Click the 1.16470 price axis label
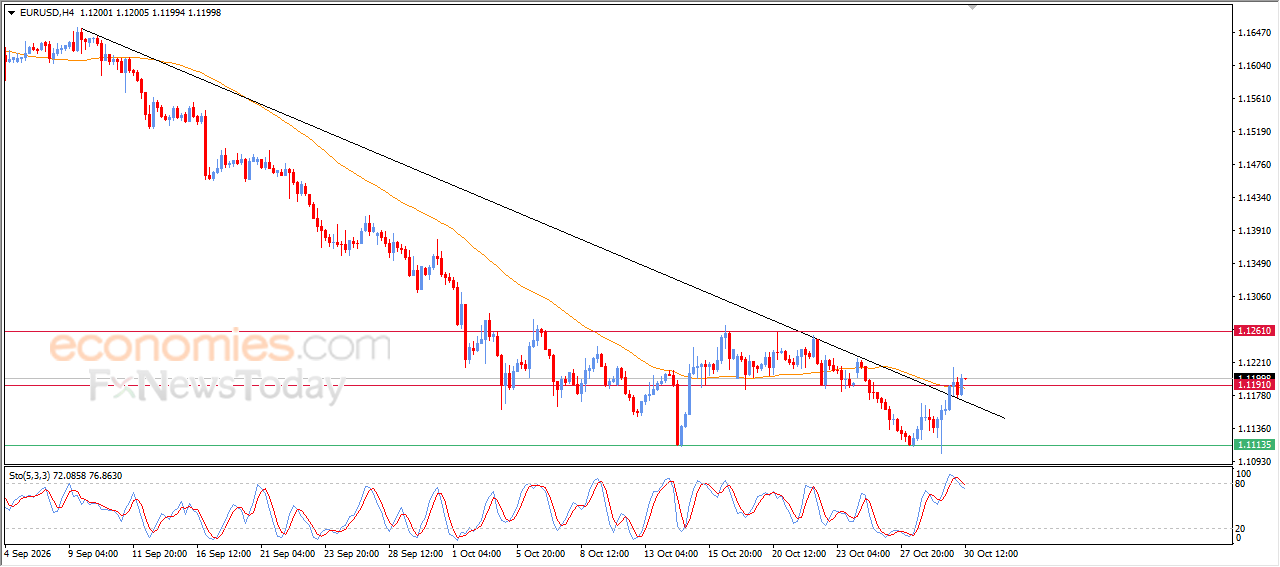Screen dimensions: 1280x567 (x=1253, y=33)
